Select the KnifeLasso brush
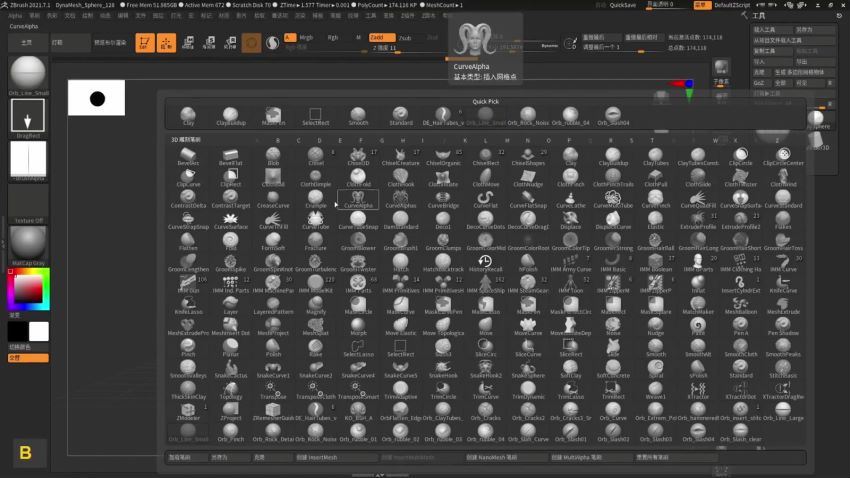 click(188, 305)
